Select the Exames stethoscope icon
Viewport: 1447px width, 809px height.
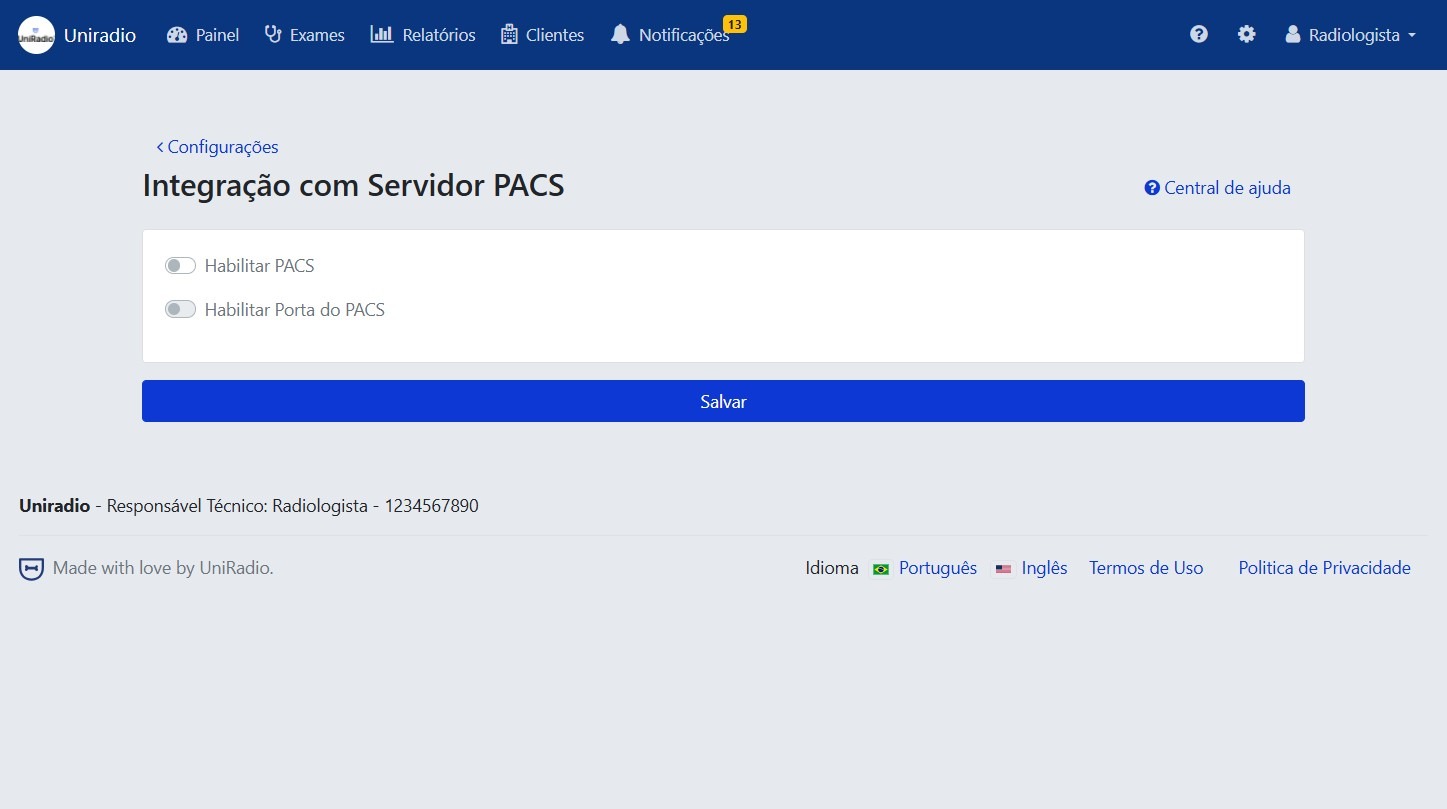(271, 34)
